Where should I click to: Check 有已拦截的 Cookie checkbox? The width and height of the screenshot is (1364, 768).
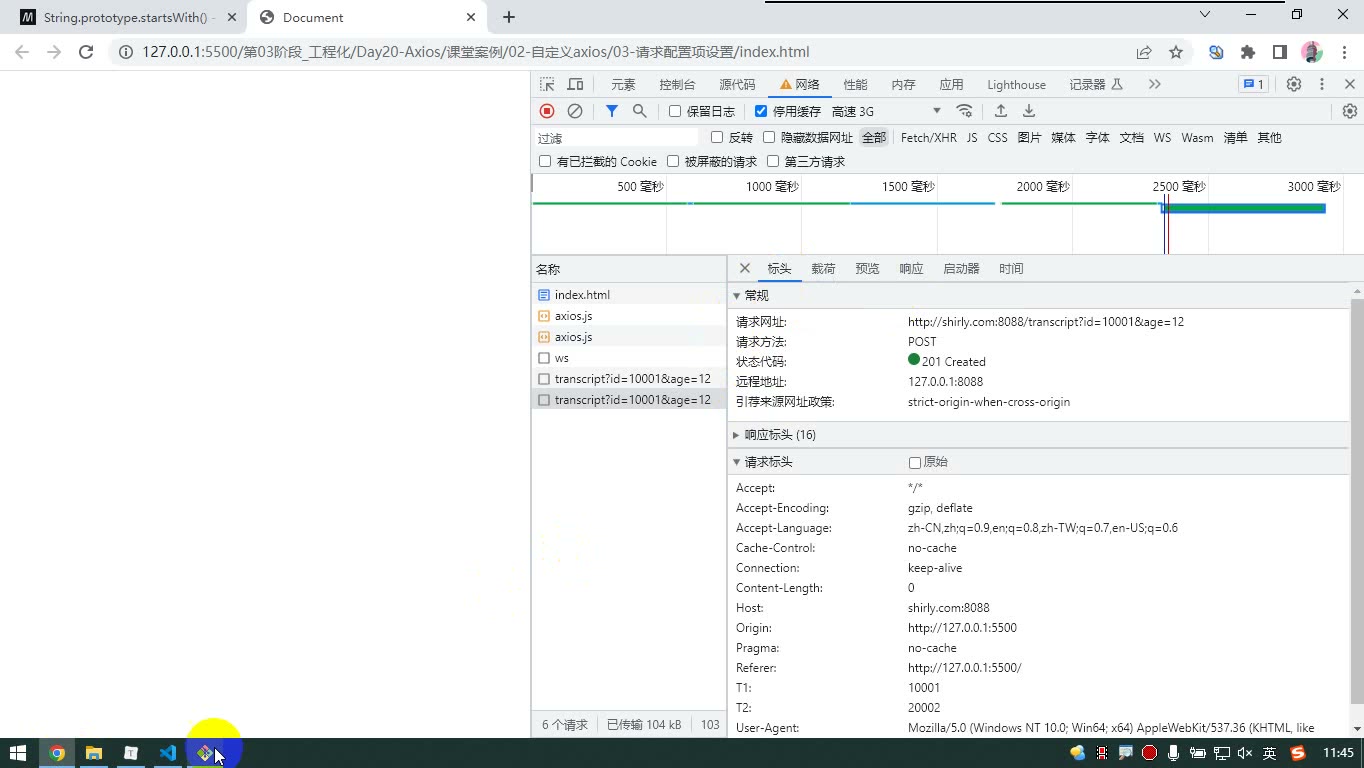[x=545, y=161]
